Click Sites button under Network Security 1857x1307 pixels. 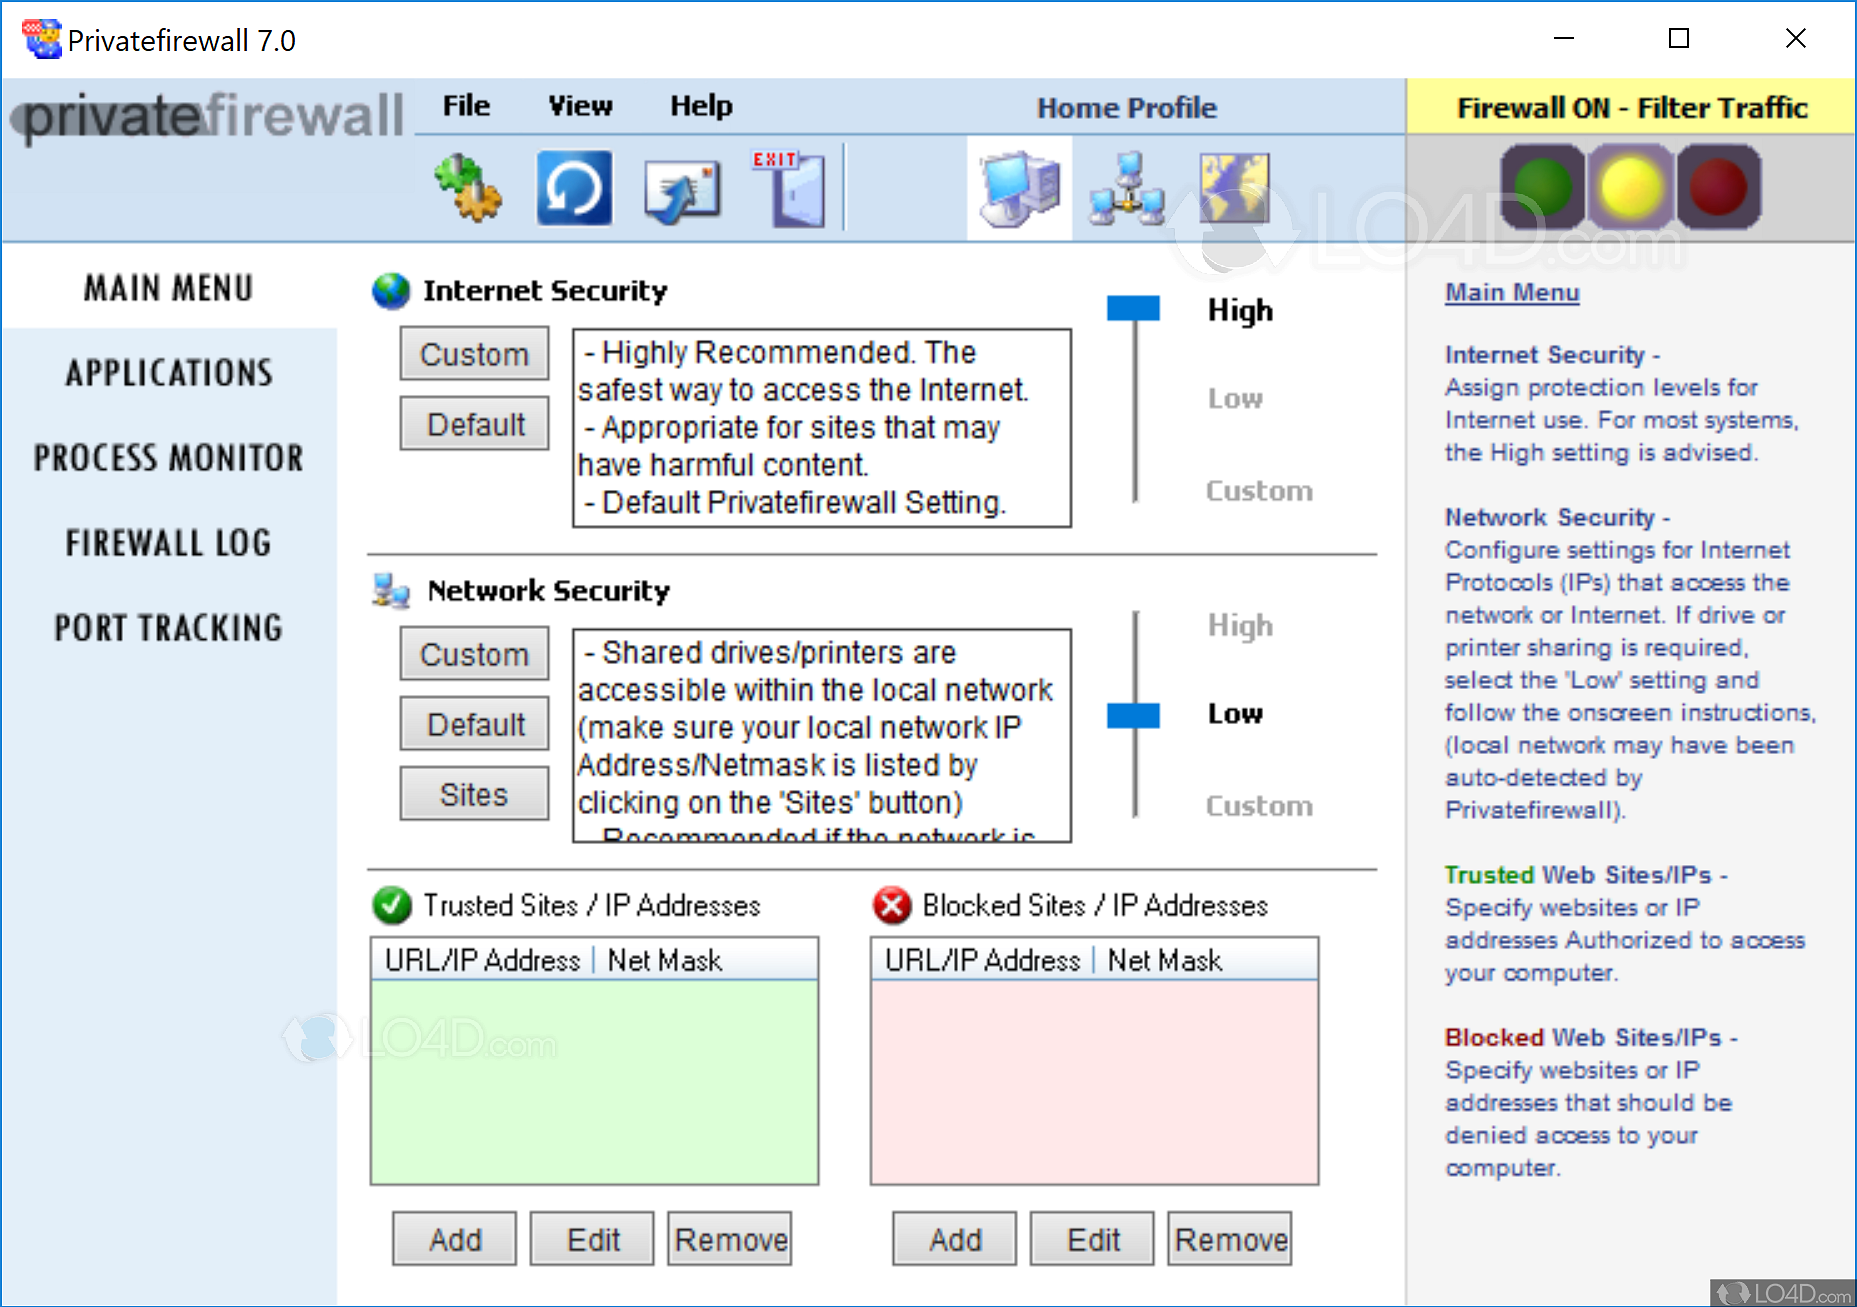pos(474,793)
